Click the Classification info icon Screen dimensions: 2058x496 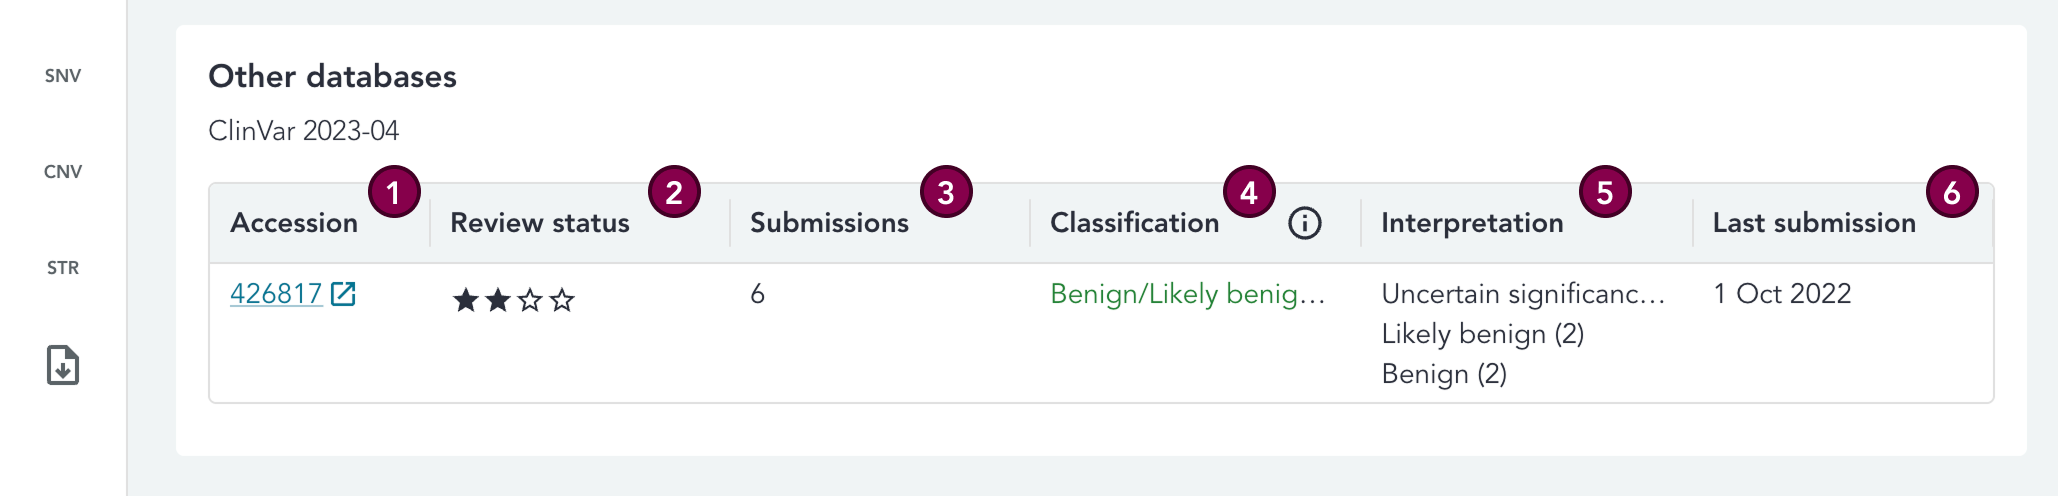click(1305, 223)
